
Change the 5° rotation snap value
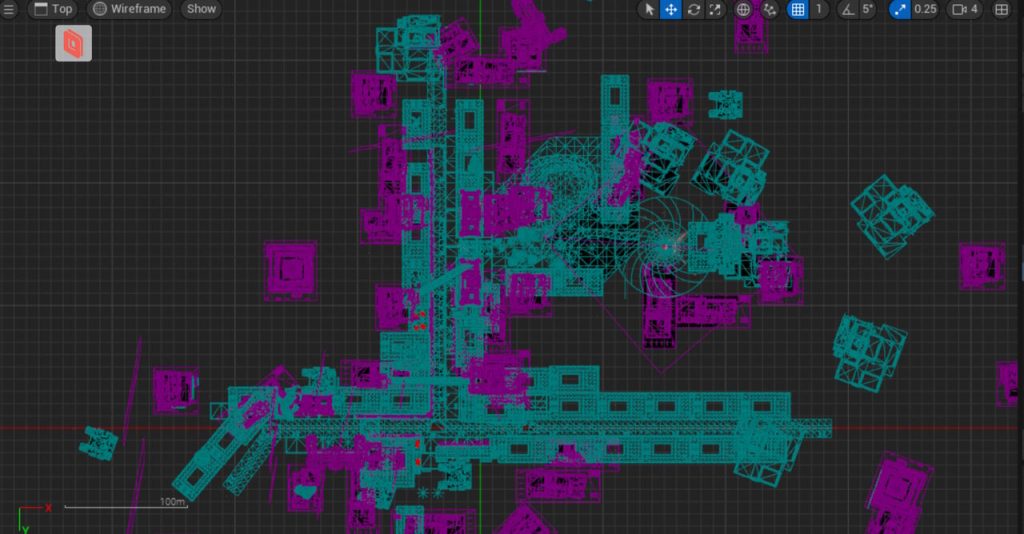click(870, 9)
